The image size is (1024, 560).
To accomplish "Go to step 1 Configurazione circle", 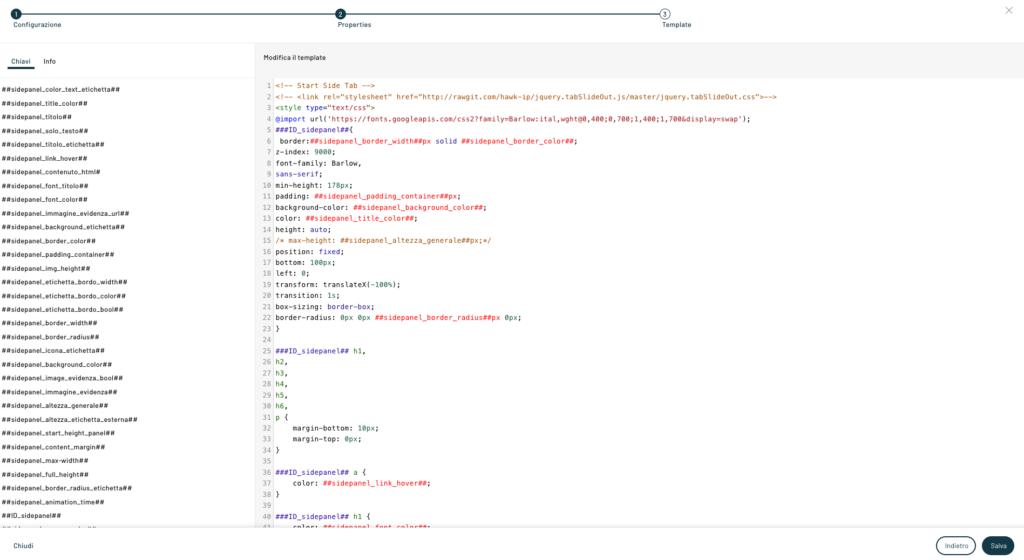I will point(16,14).
